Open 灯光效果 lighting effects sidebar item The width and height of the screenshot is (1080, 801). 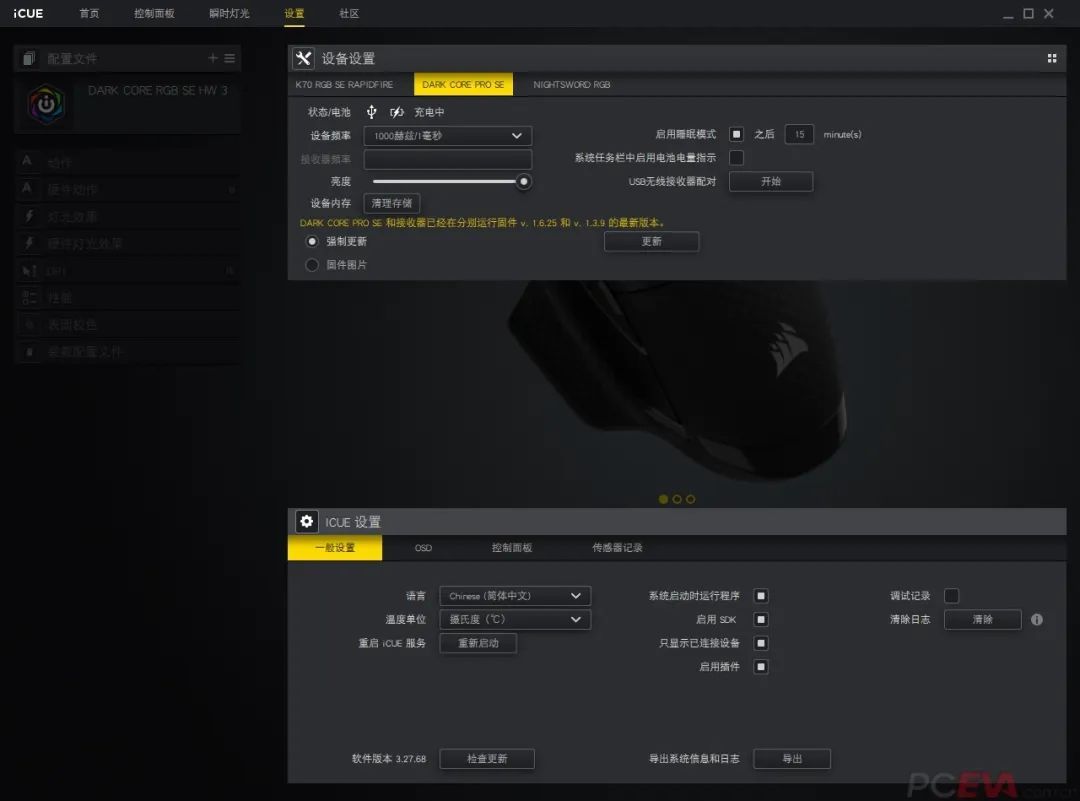click(127, 217)
